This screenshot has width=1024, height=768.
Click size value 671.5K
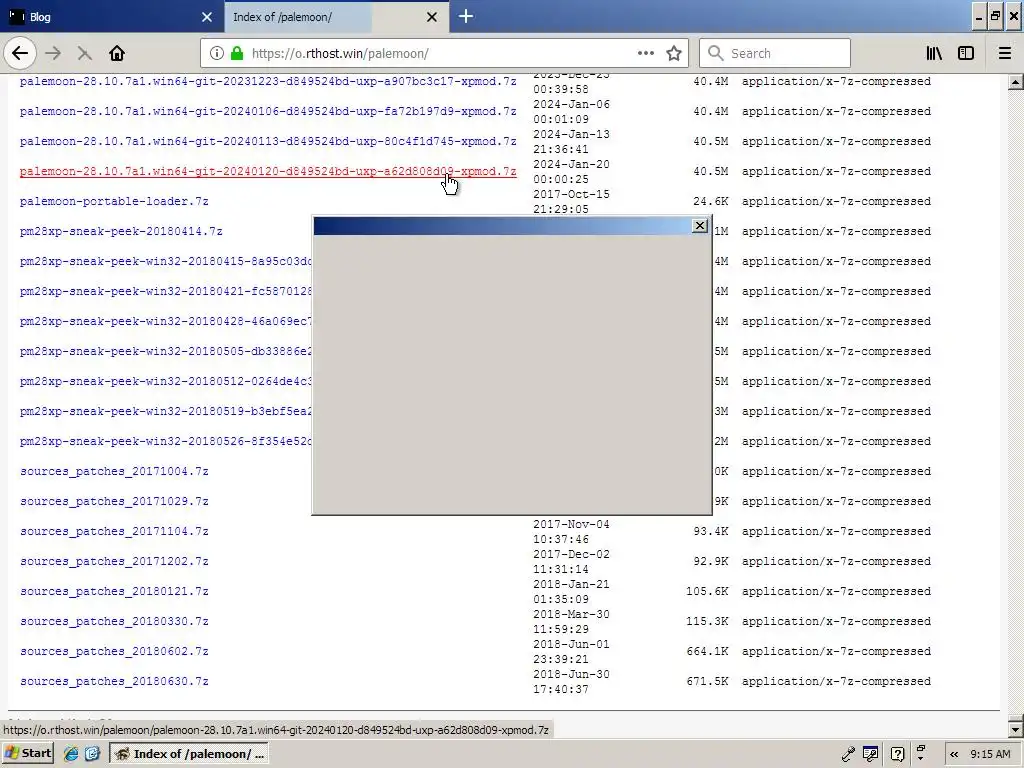click(x=707, y=682)
